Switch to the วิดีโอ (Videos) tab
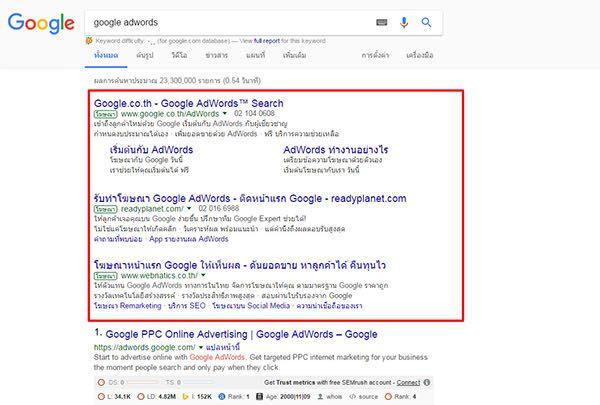 coord(179,56)
